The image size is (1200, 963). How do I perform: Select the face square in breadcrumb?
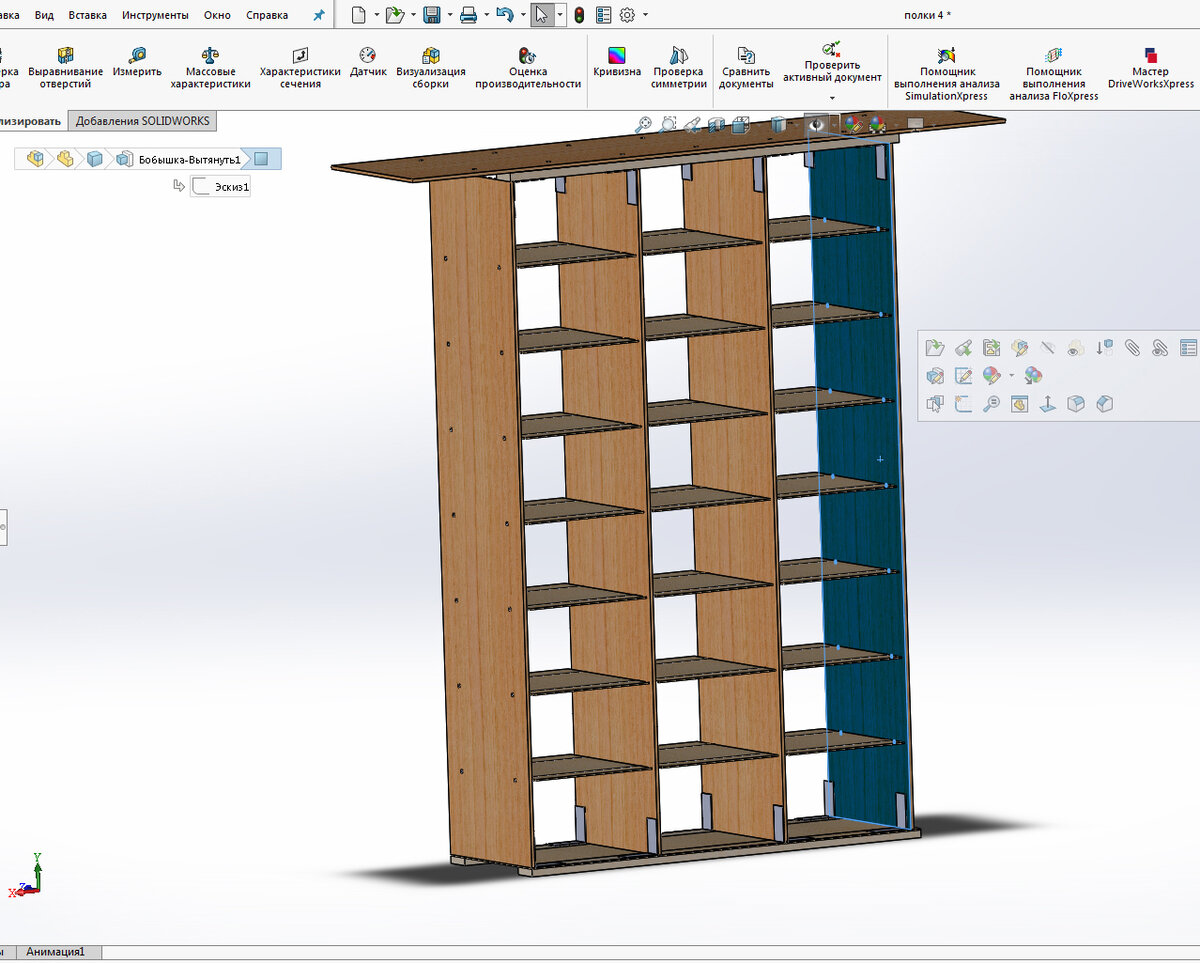(261, 159)
